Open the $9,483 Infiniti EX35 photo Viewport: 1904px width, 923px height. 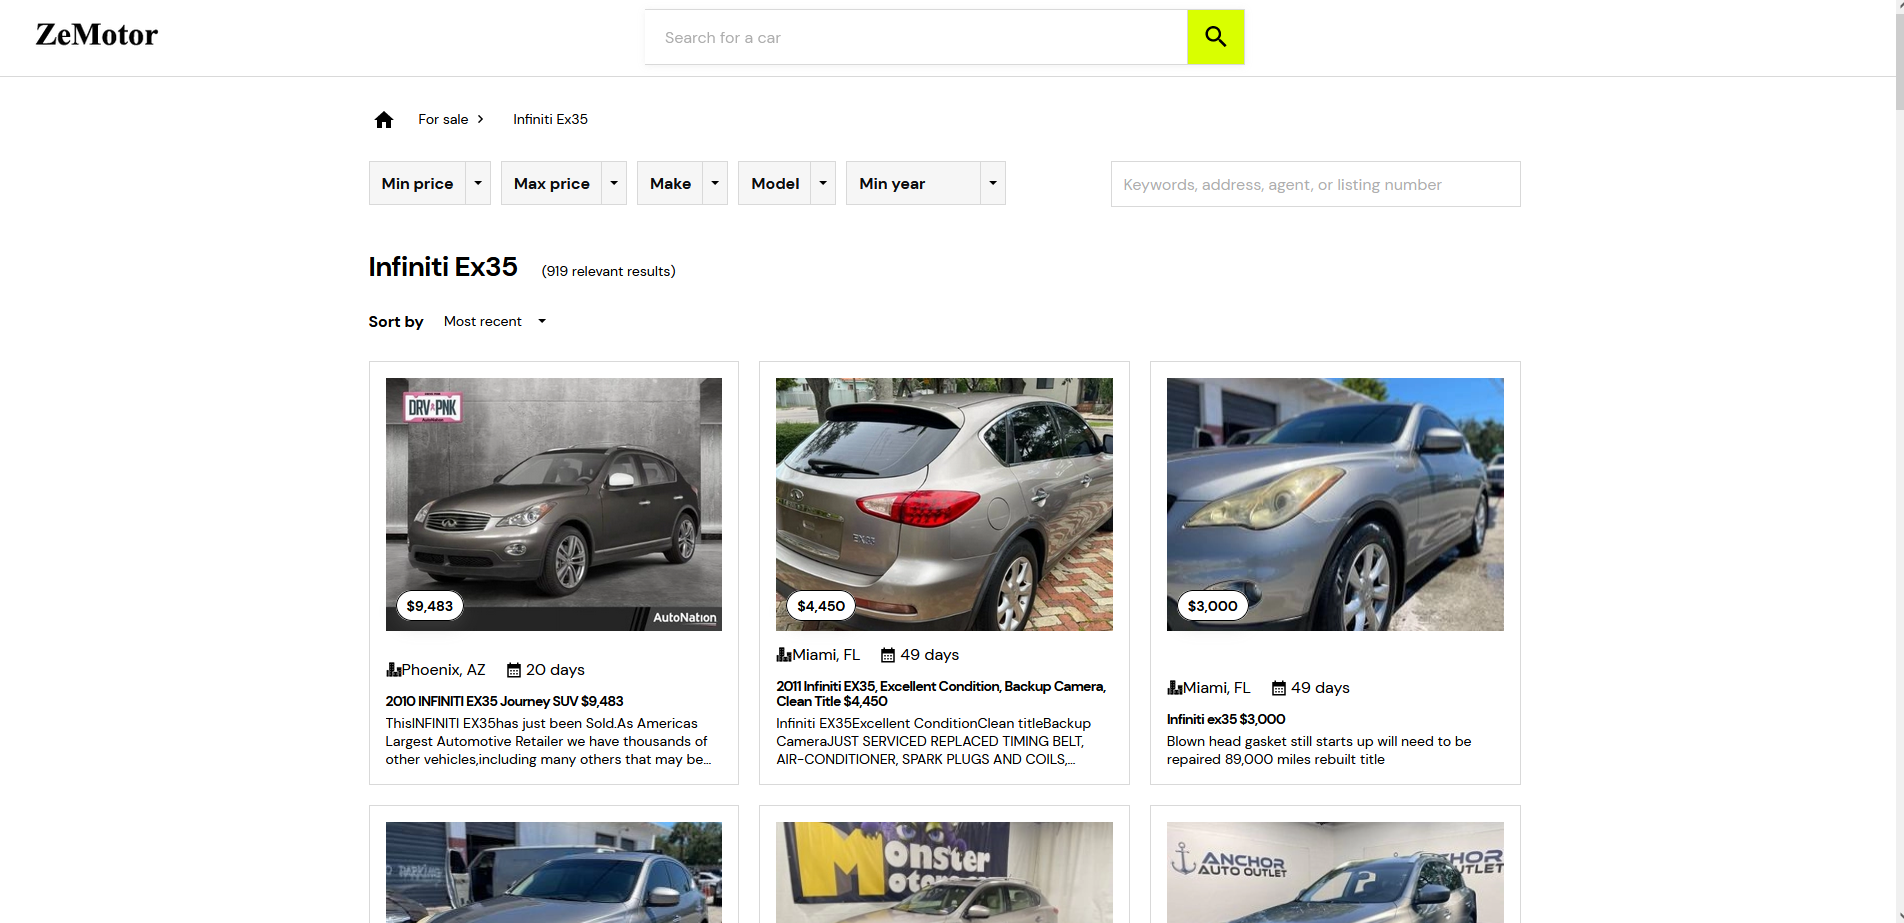[x=554, y=504]
